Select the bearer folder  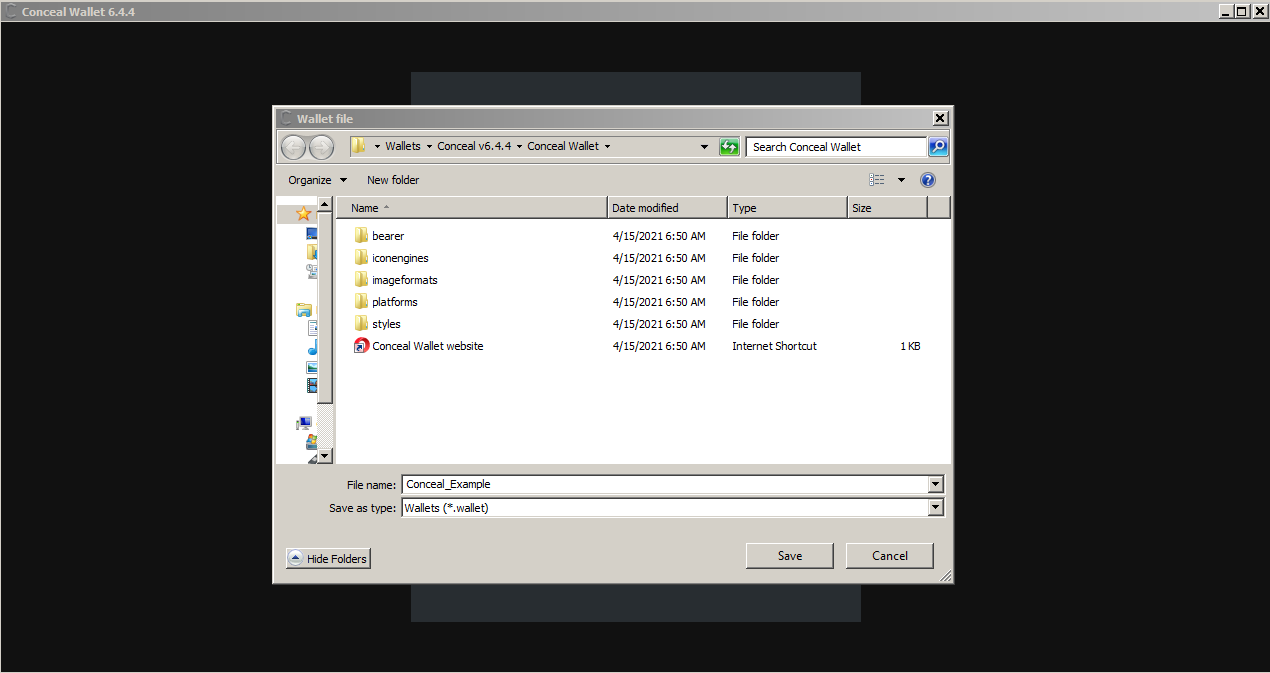387,236
